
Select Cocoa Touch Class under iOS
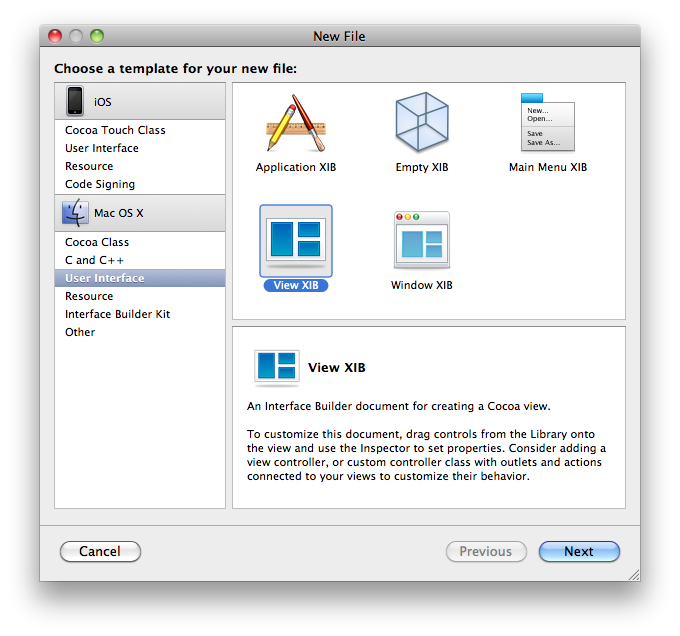(x=115, y=130)
